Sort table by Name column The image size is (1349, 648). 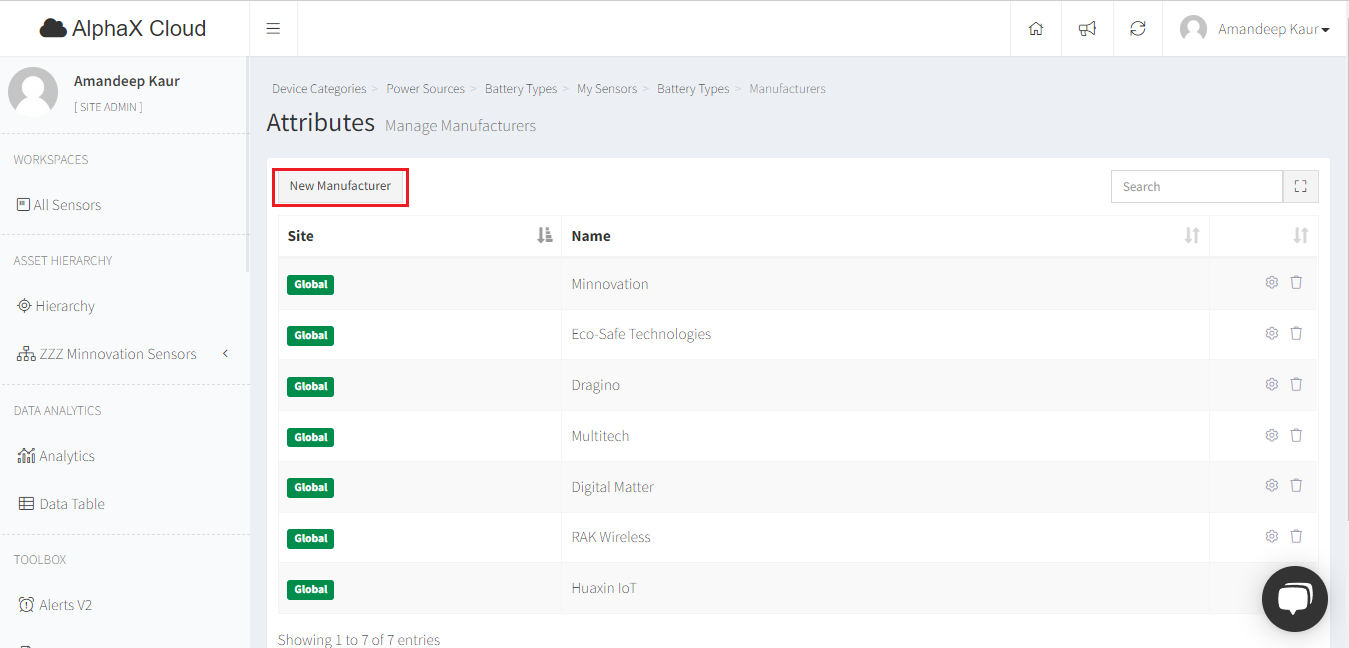tap(1192, 236)
